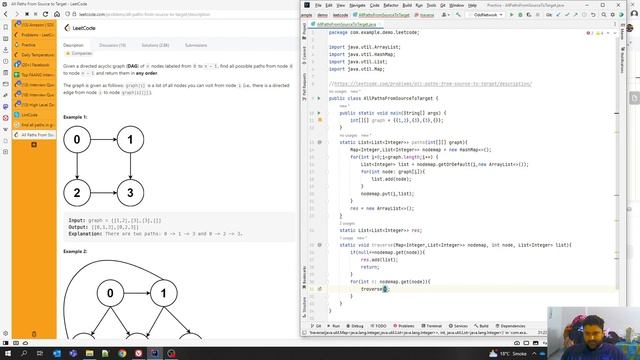Open the Build tool window
Viewport: 640px width, 360px height.
tap(482, 326)
